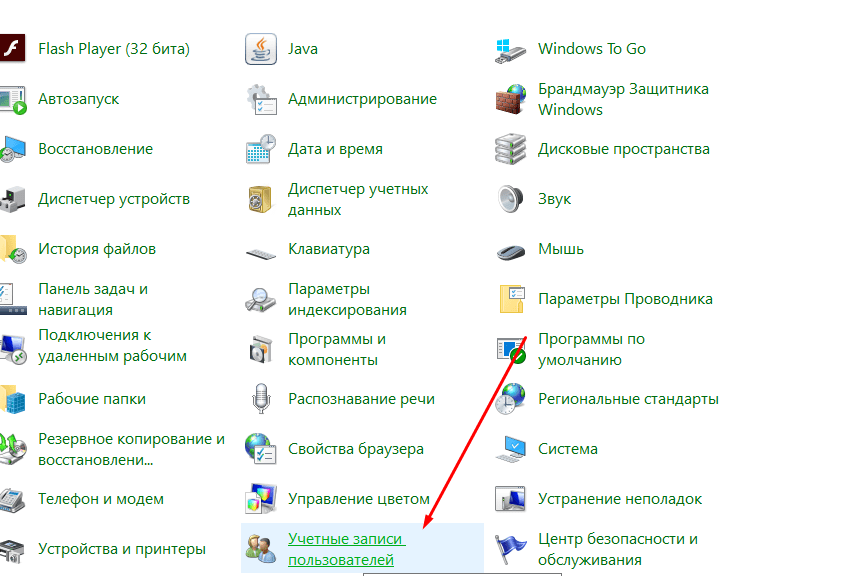The image size is (848, 576).
Task: Open the Свойства браузера link
Action: point(356,449)
